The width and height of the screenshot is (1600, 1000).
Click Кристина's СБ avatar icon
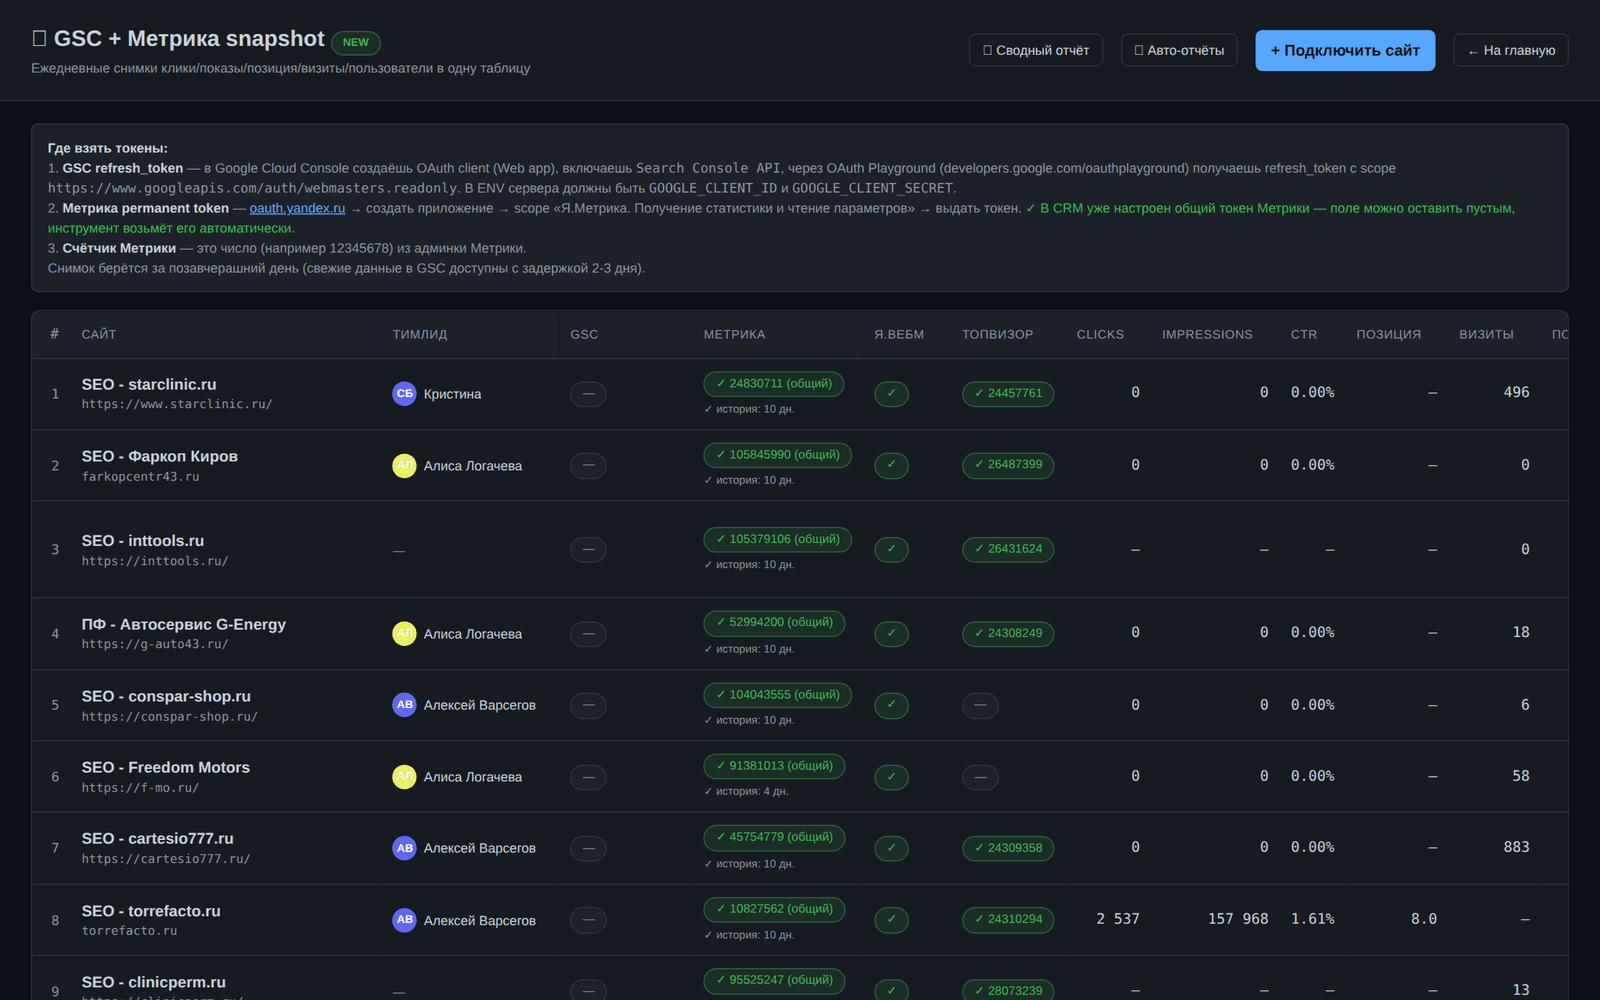404,394
